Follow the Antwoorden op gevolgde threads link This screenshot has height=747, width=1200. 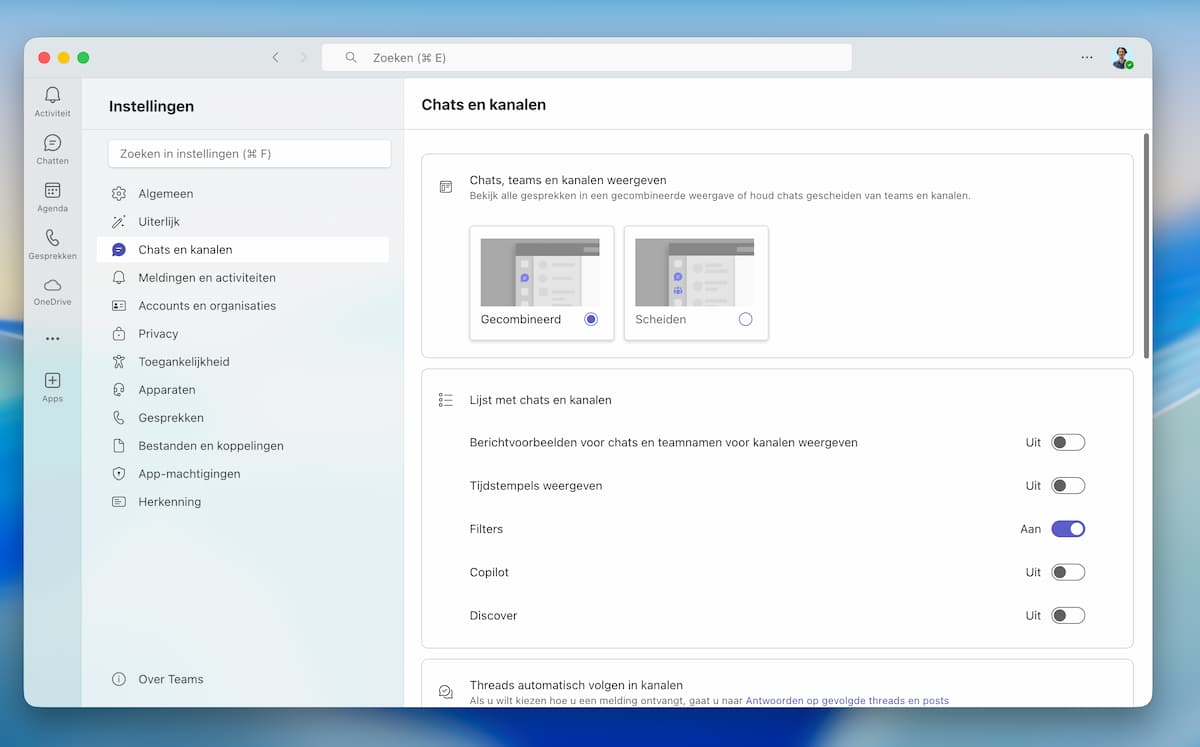pos(847,701)
